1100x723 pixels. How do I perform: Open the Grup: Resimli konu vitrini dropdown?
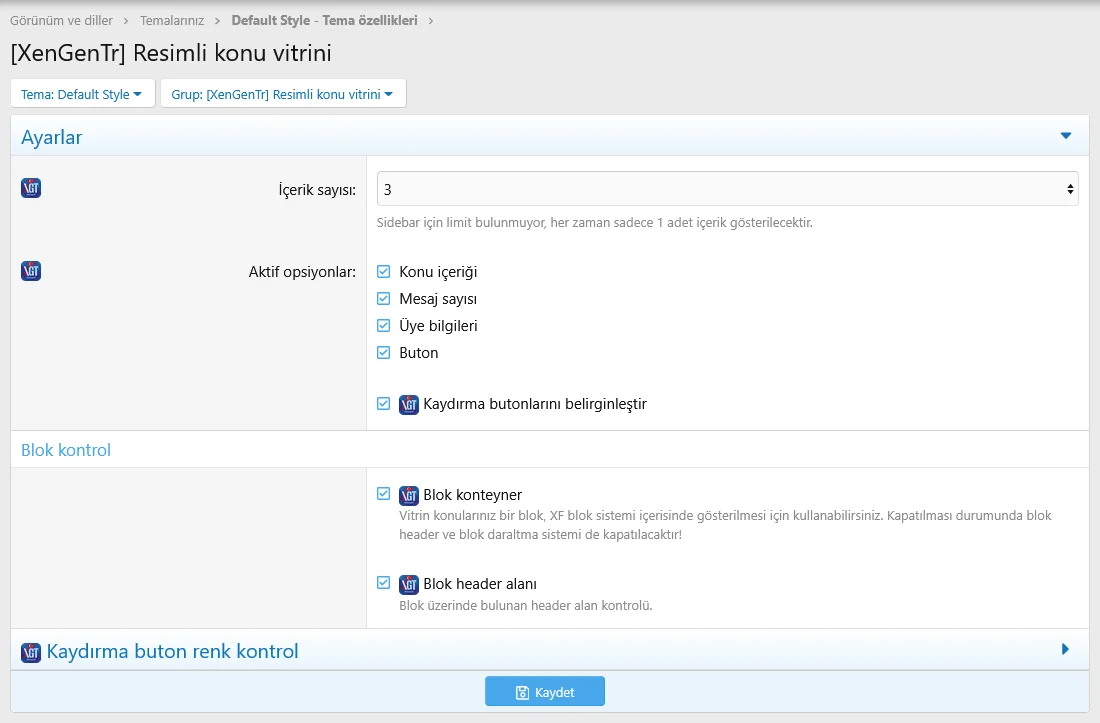click(283, 94)
